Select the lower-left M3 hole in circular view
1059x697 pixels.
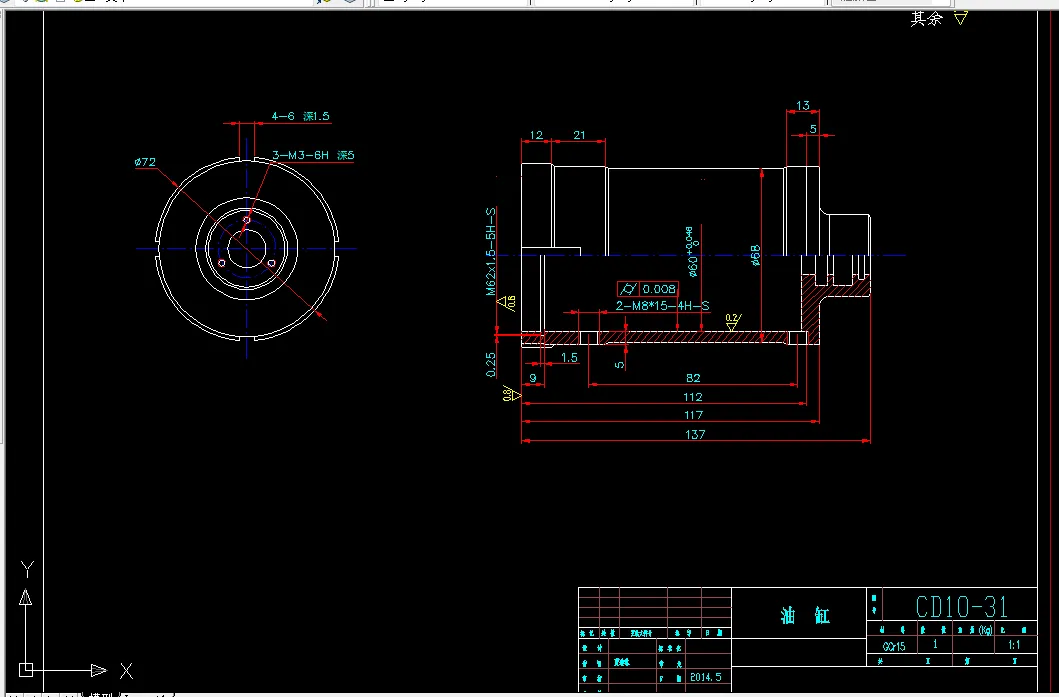pos(222,263)
